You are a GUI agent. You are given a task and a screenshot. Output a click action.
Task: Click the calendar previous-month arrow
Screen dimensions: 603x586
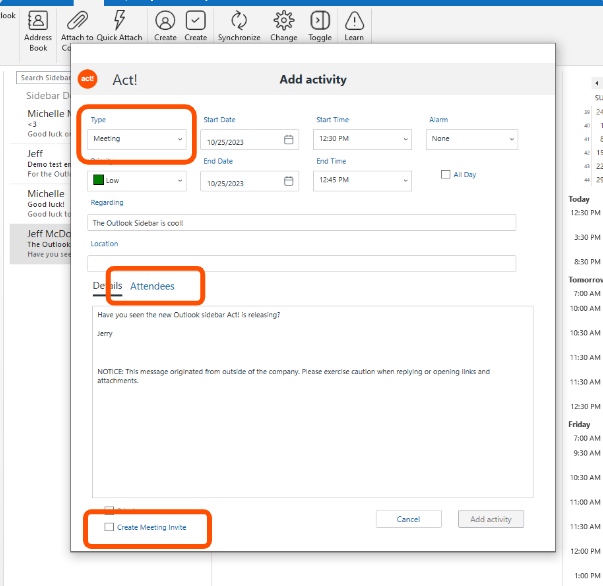coord(596,83)
